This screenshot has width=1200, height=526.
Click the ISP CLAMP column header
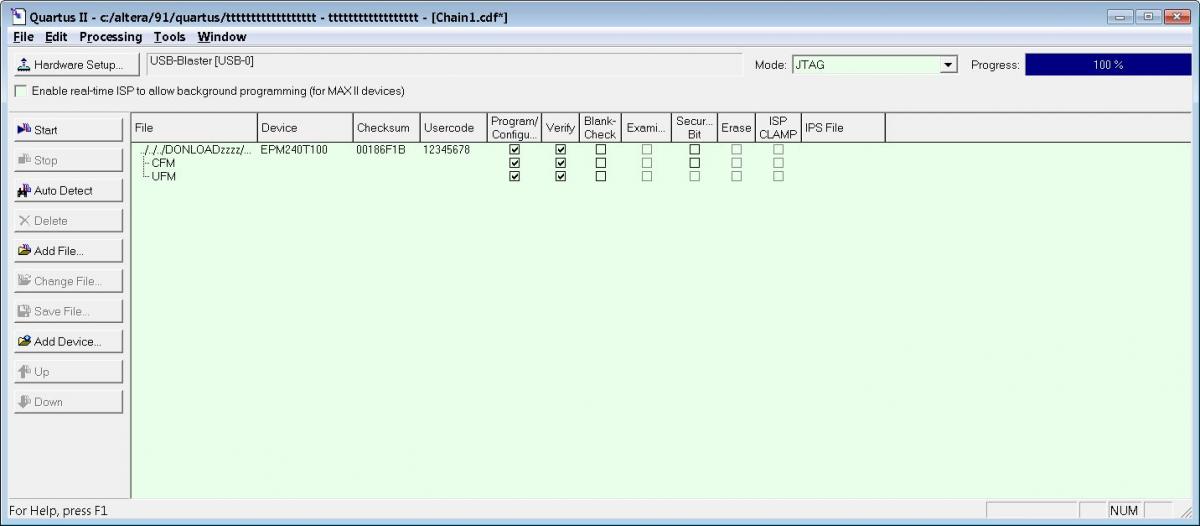(778, 128)
